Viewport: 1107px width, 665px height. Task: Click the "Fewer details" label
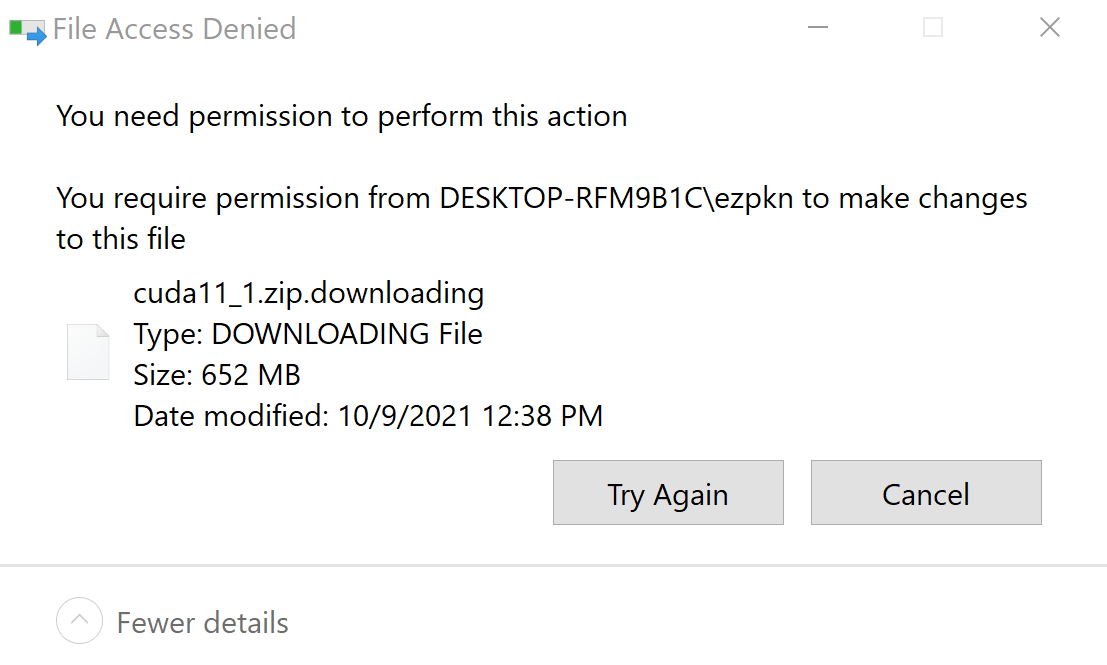[202, 623]
